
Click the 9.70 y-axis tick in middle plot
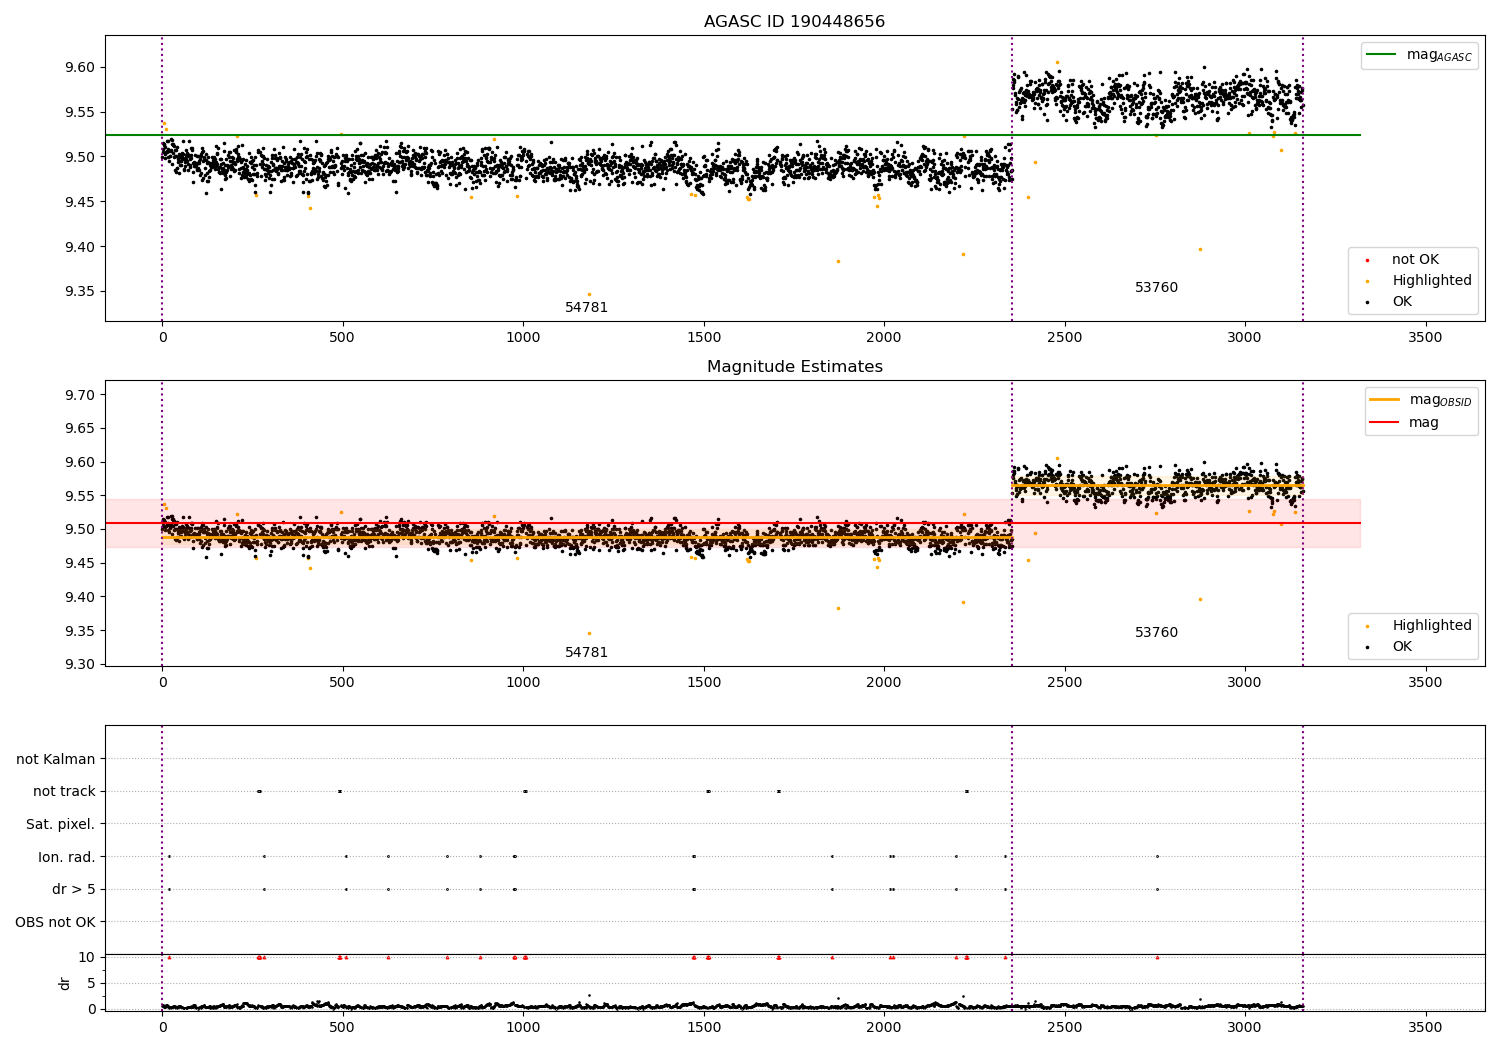click(x=81, y=396)
